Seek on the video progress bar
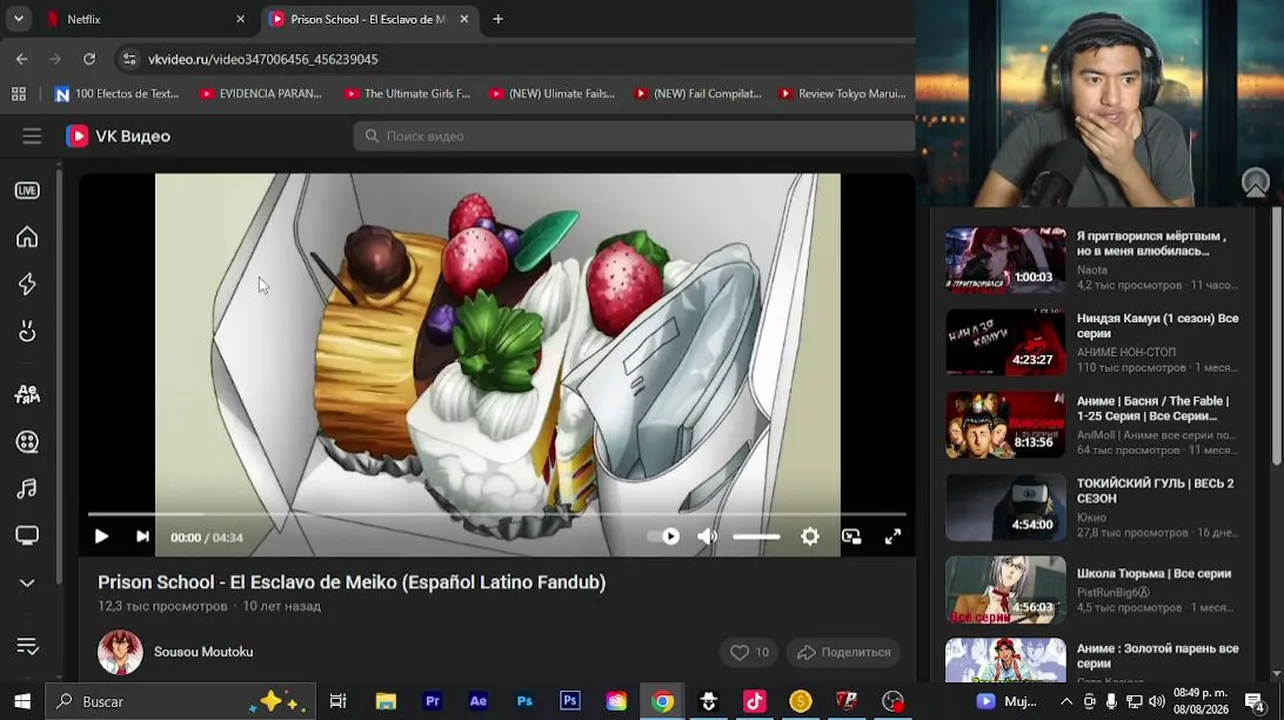Screen dimensions: 1284x720 (496, 514)
